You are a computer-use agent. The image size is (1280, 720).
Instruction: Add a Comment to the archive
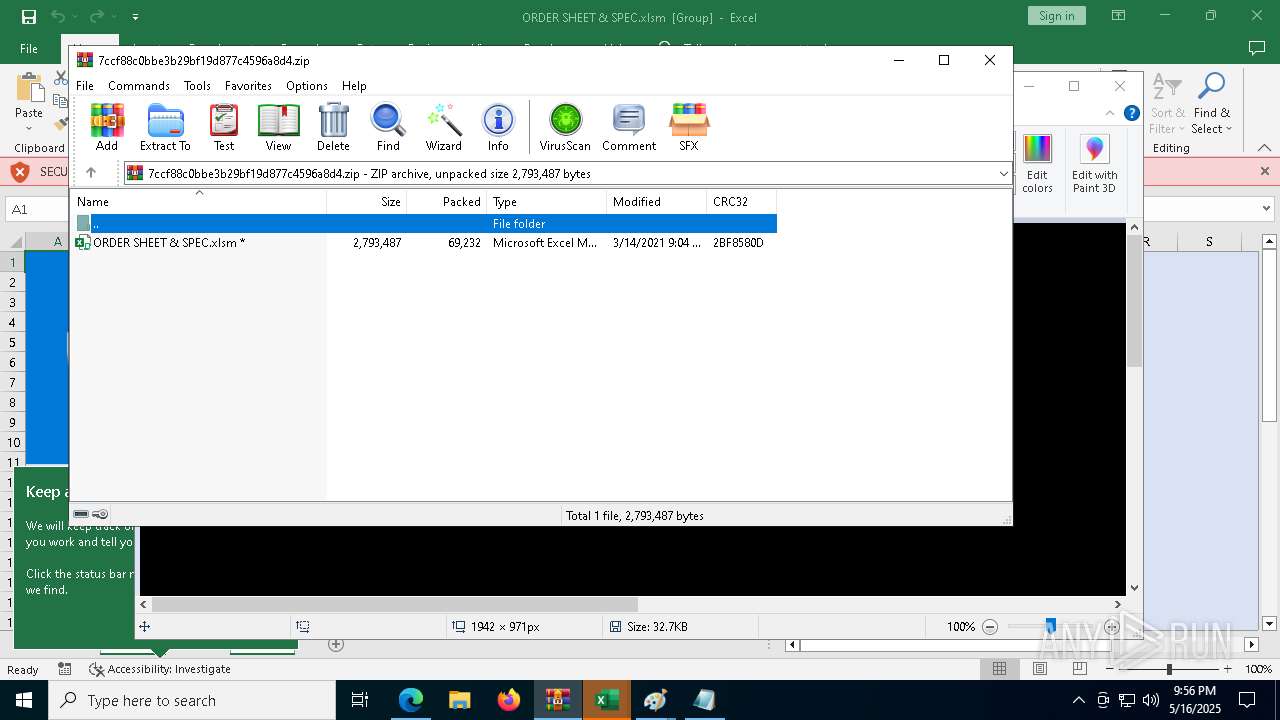point(629,127)
